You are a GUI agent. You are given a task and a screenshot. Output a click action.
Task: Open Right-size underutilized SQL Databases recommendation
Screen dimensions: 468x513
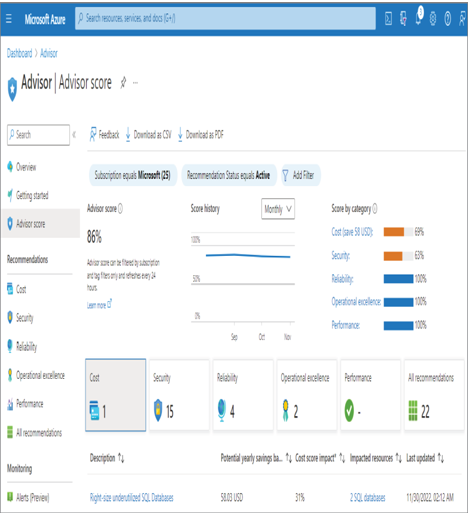pyautogui.click(x=132, y=497)
